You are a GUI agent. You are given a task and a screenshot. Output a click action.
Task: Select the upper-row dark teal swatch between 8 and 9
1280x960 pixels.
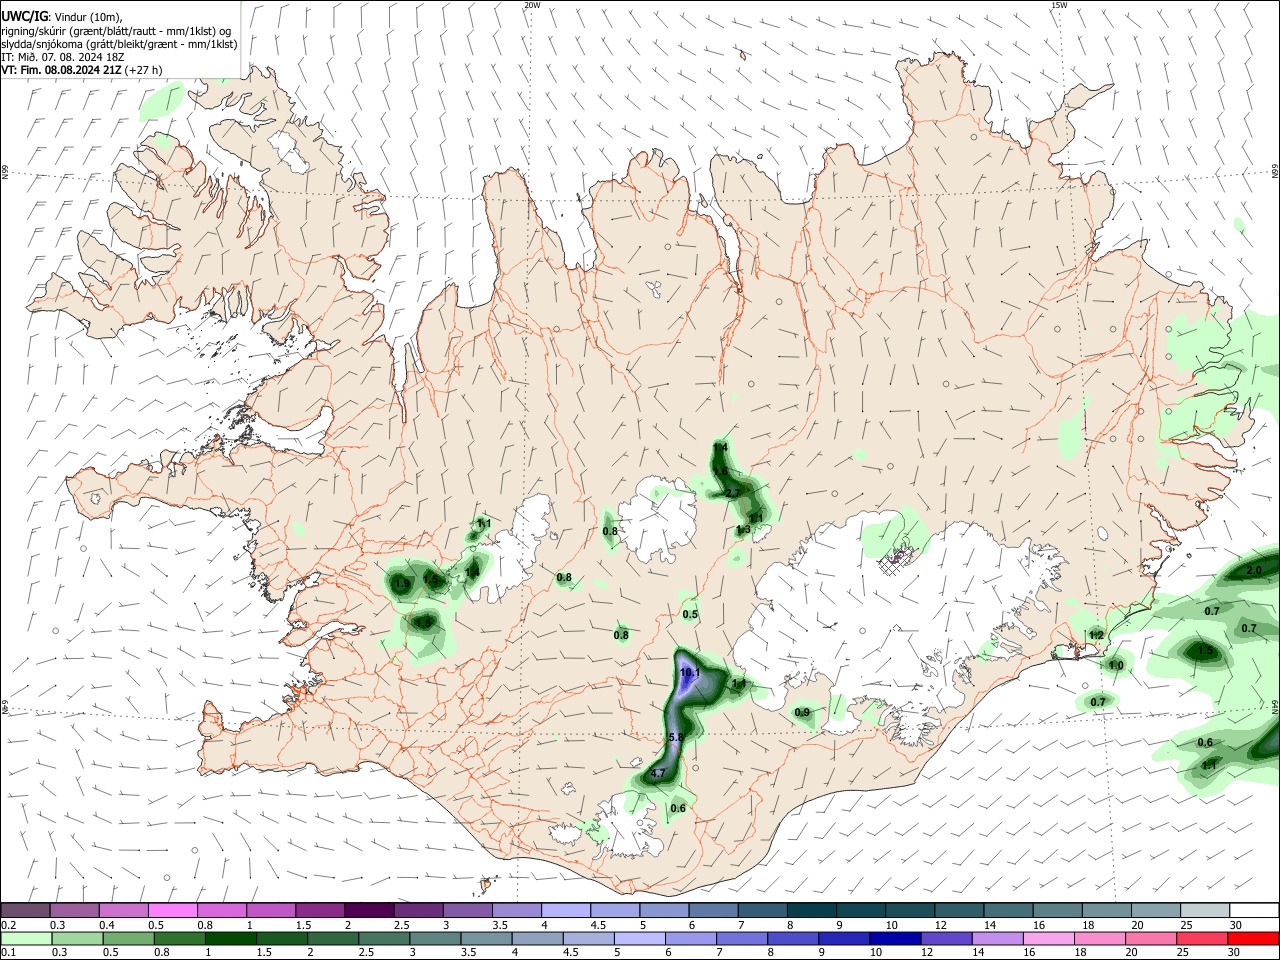click(x=811, y=910)
